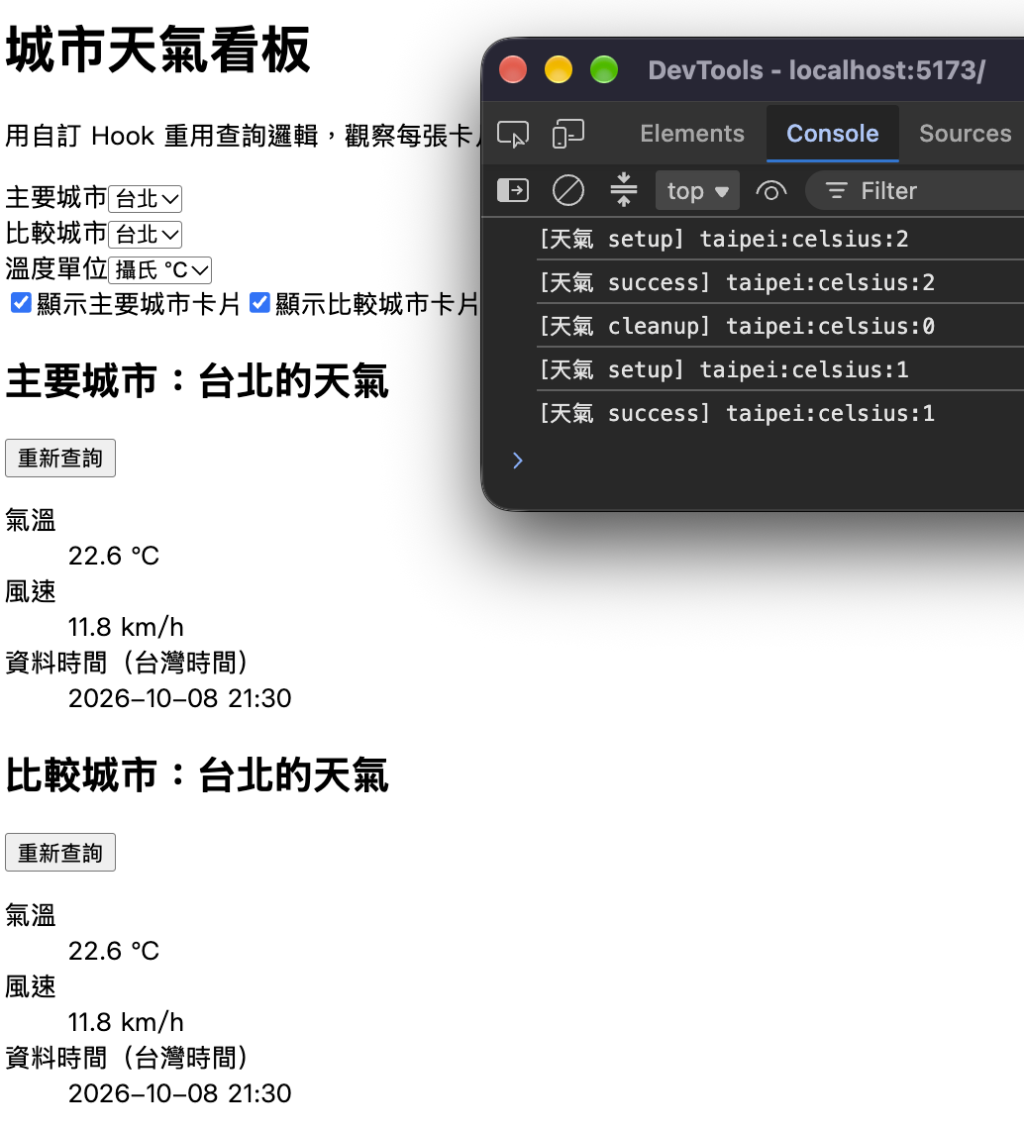Click the 城市天氣看板 page heading

point(158,49)
